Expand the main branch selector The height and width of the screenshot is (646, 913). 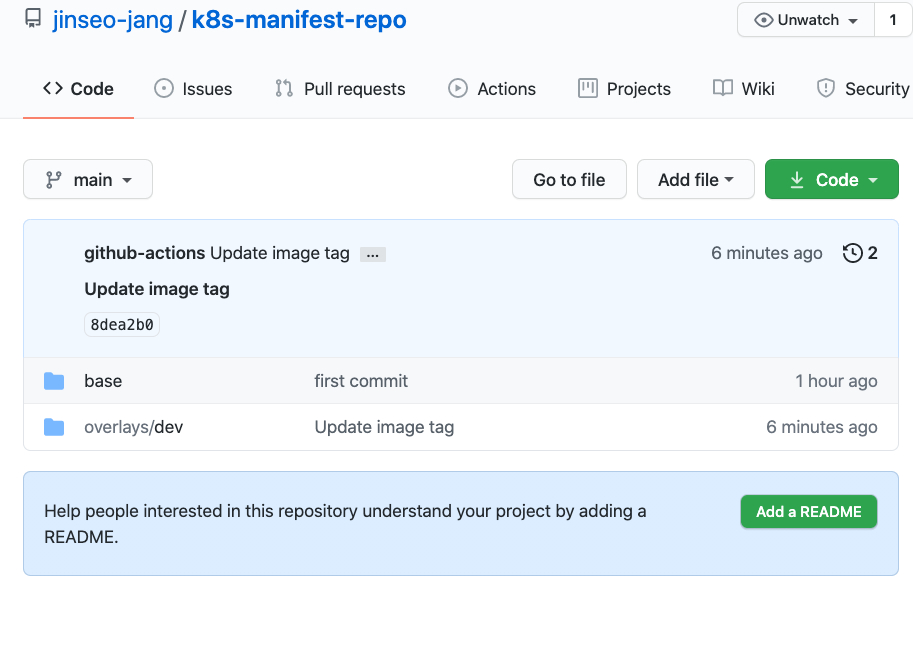(x=88, y=179)
